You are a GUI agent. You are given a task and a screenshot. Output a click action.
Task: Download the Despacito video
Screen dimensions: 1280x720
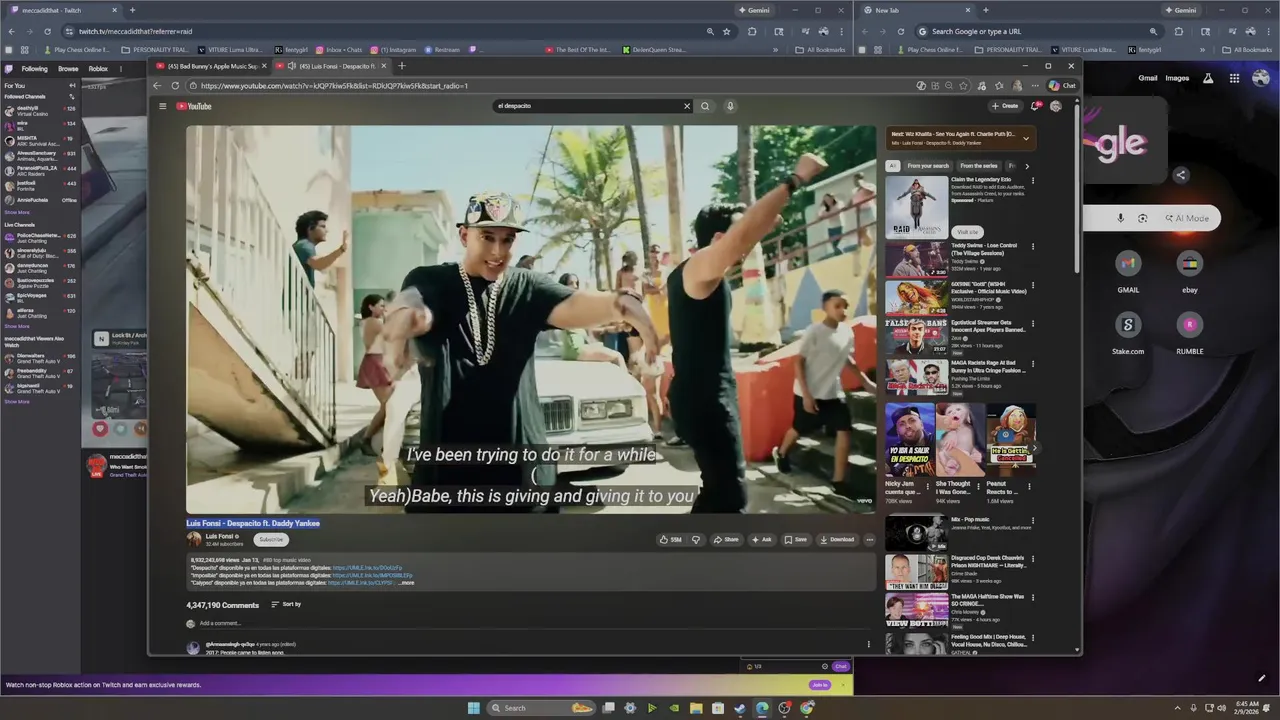coord(837,539)
